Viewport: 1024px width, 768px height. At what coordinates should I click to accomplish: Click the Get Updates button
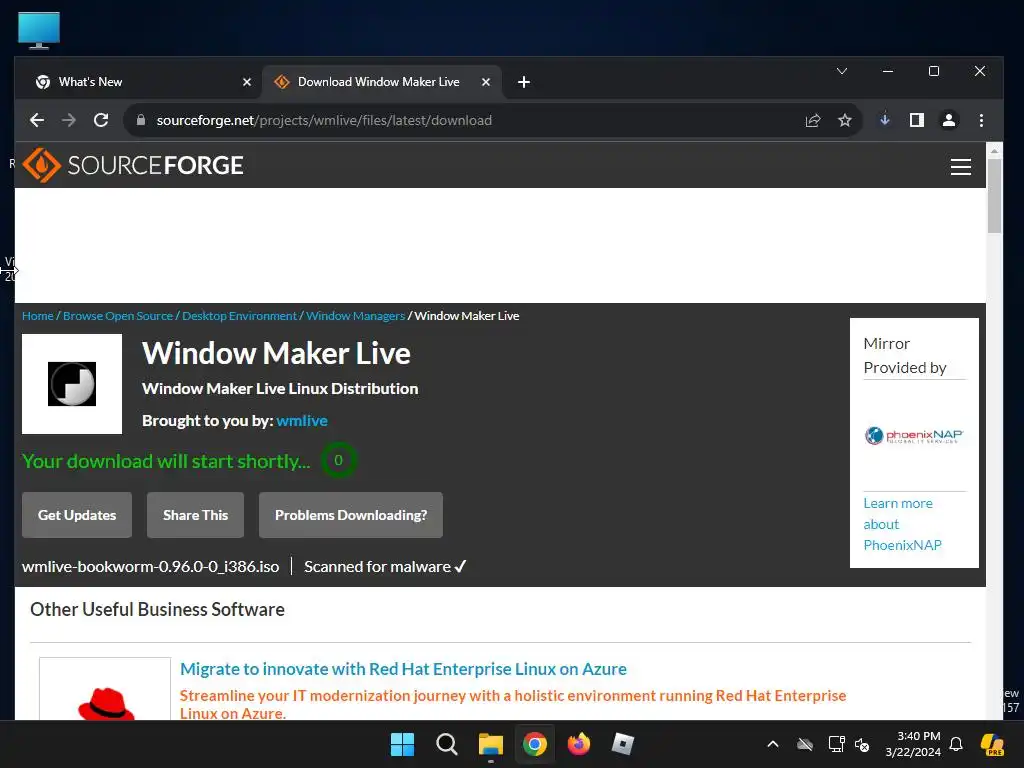coord(77,515)
